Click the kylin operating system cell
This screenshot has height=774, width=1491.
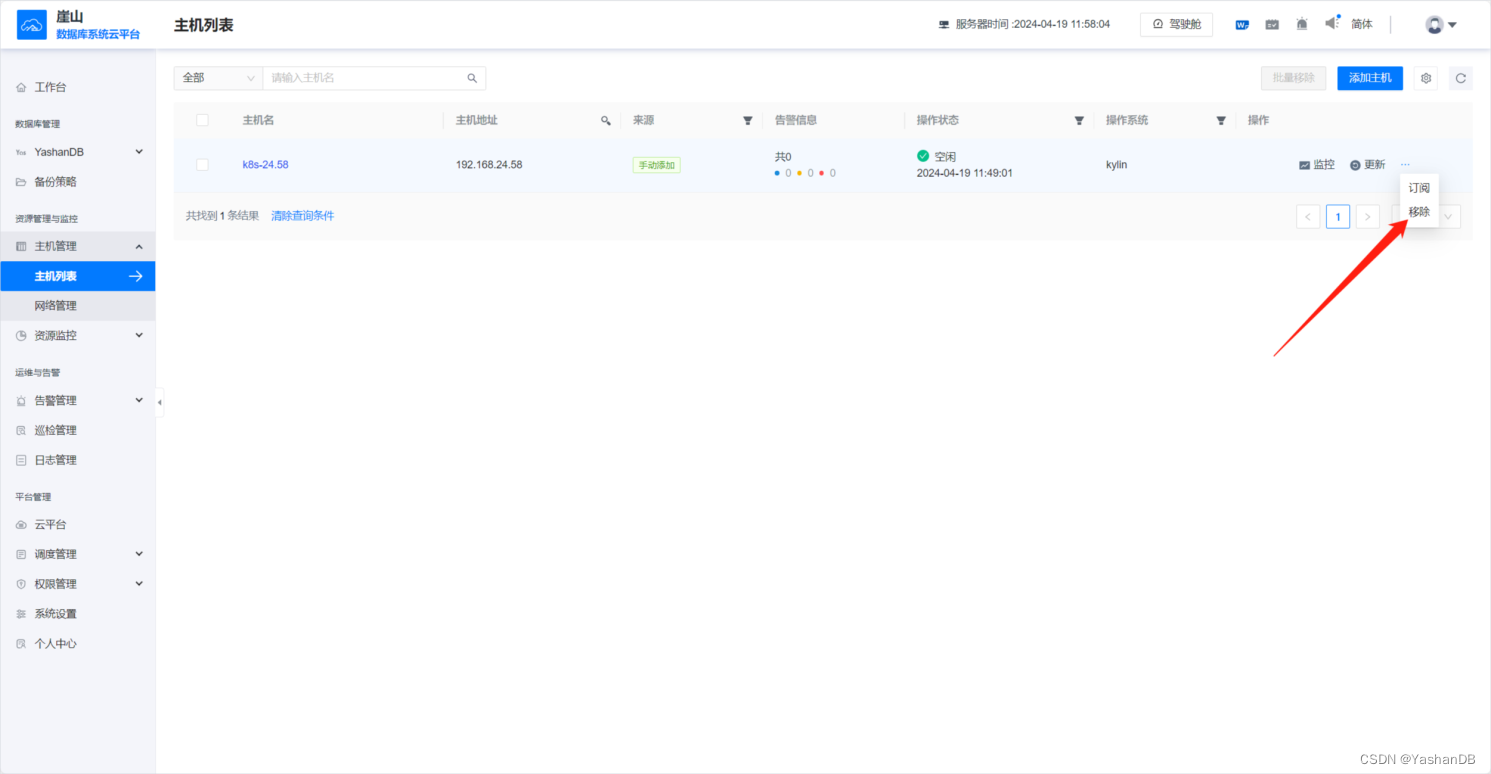(1116, 165)
